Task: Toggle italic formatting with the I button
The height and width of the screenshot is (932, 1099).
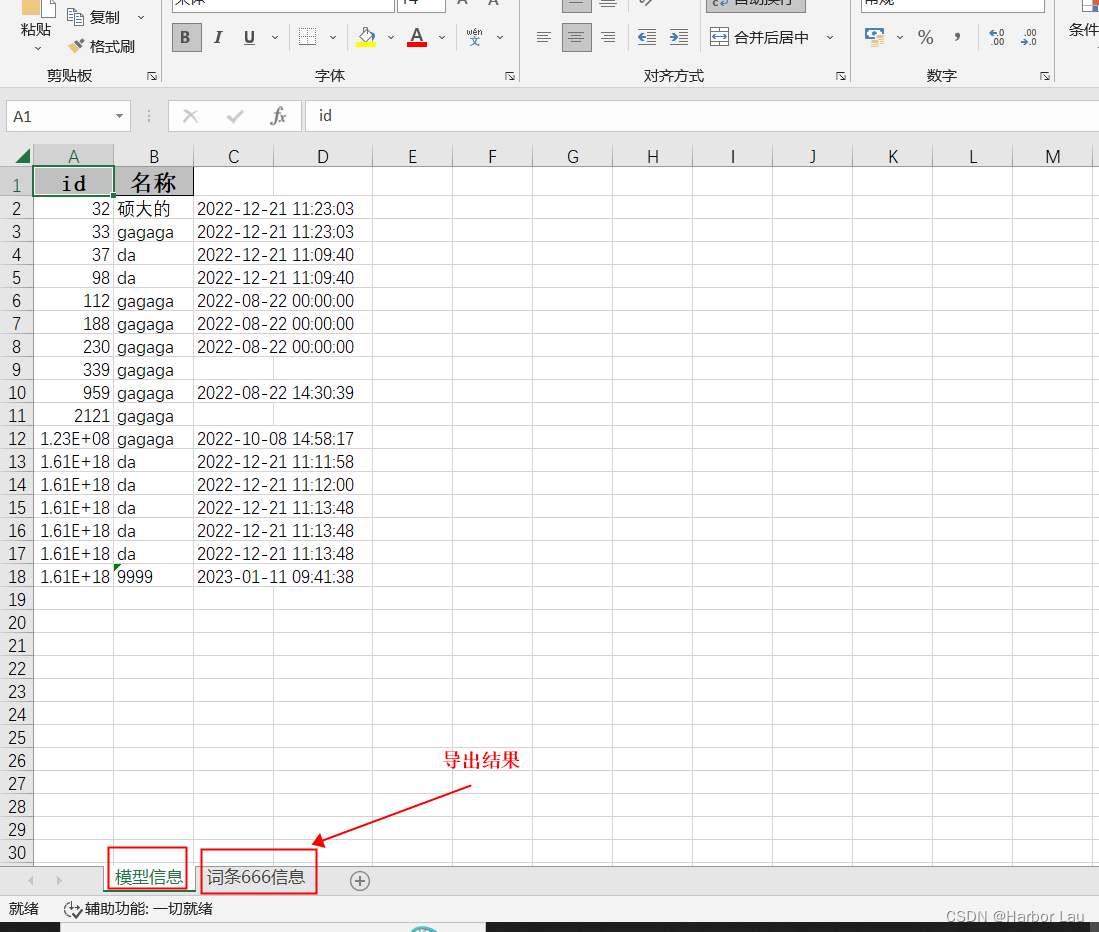Action: coord(217,37)
